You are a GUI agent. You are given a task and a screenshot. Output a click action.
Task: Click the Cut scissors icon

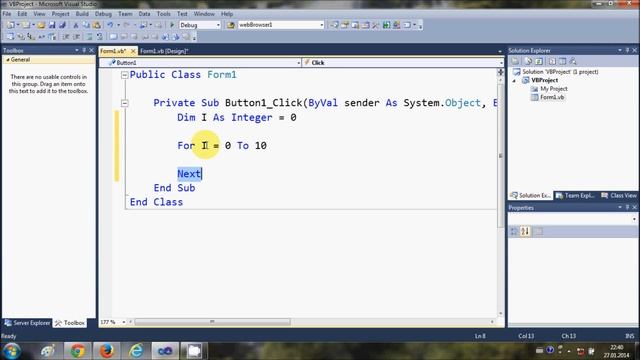coord(76,25)
